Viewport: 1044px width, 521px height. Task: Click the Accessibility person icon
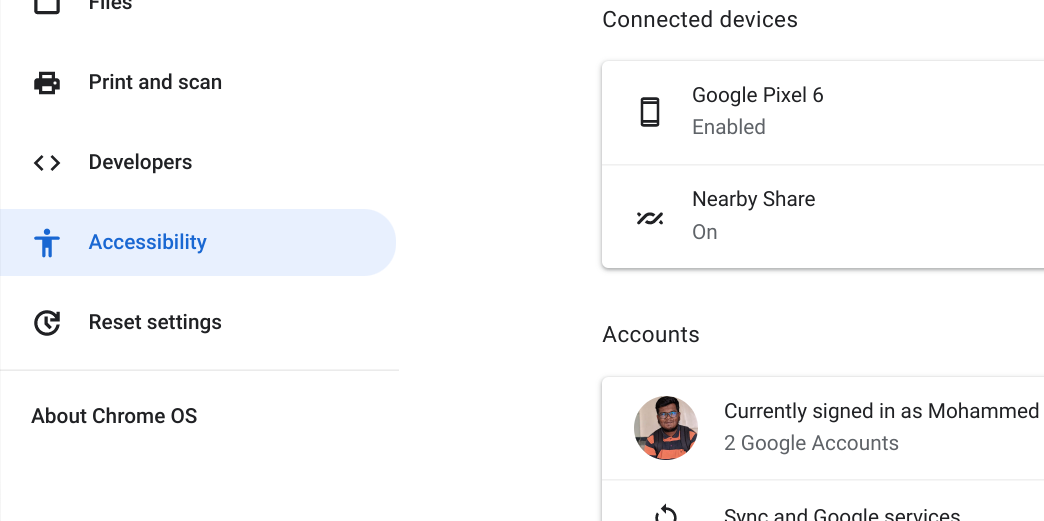tap(47, 243)
